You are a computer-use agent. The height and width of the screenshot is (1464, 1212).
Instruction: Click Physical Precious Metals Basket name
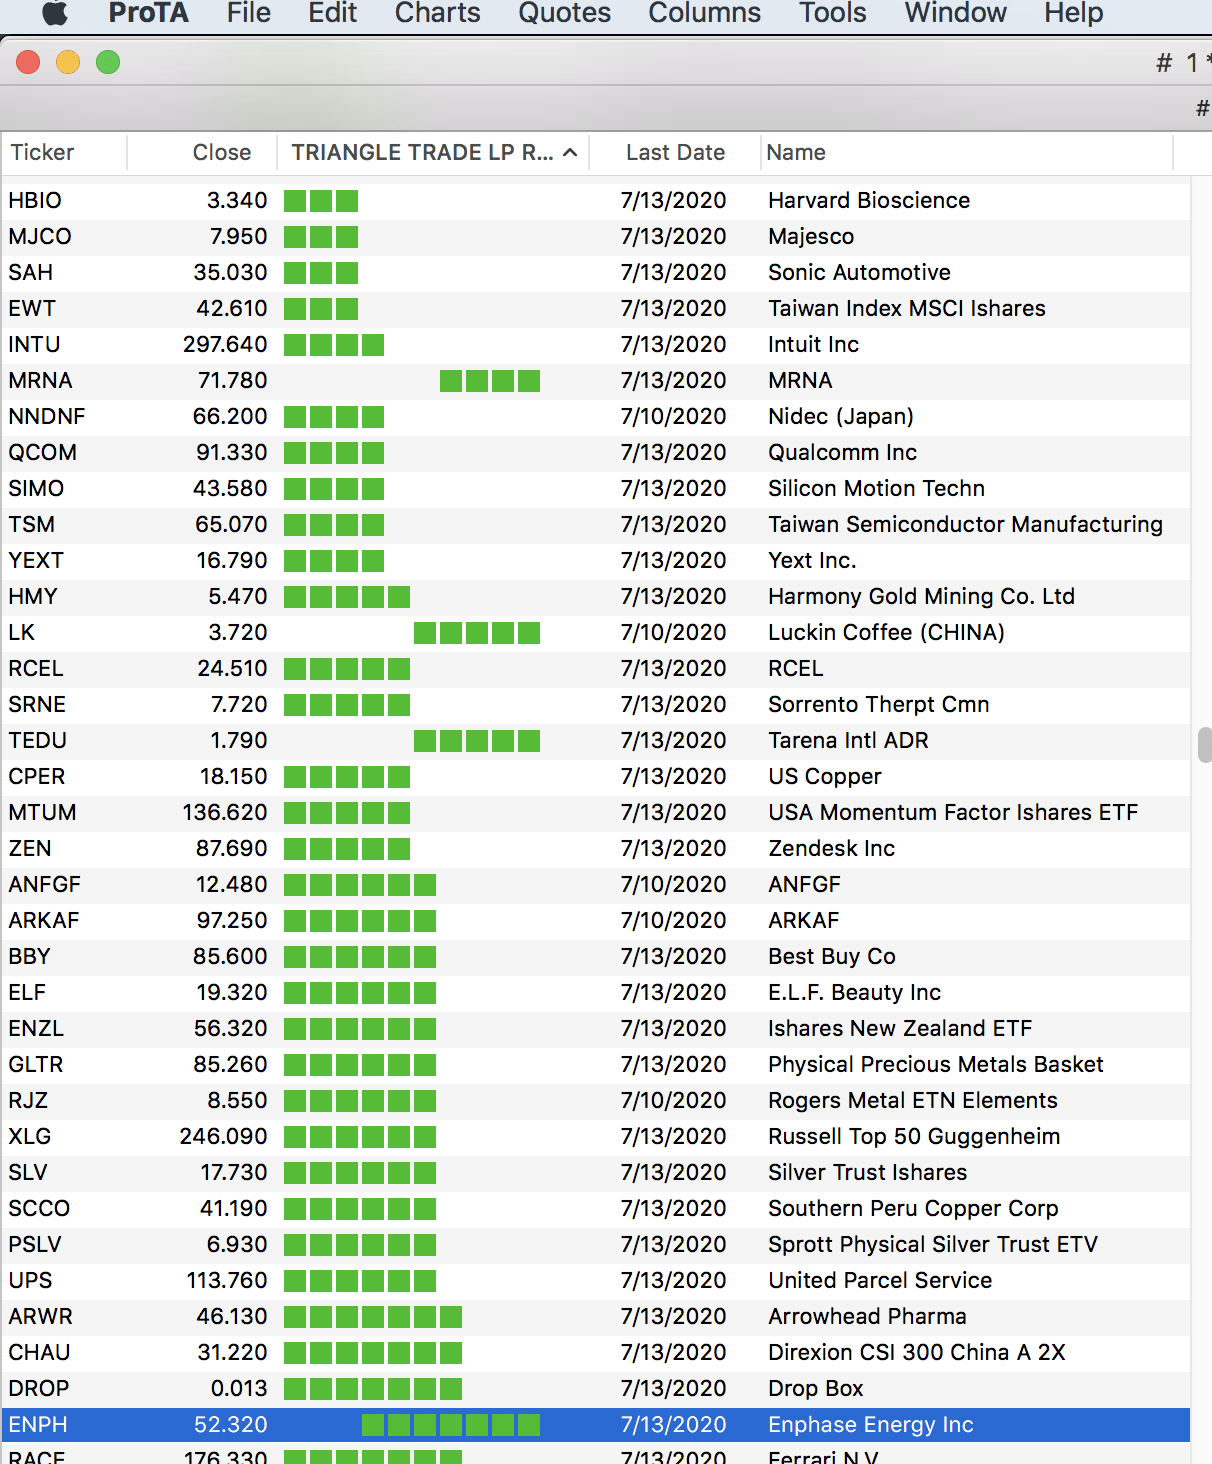936,1064
